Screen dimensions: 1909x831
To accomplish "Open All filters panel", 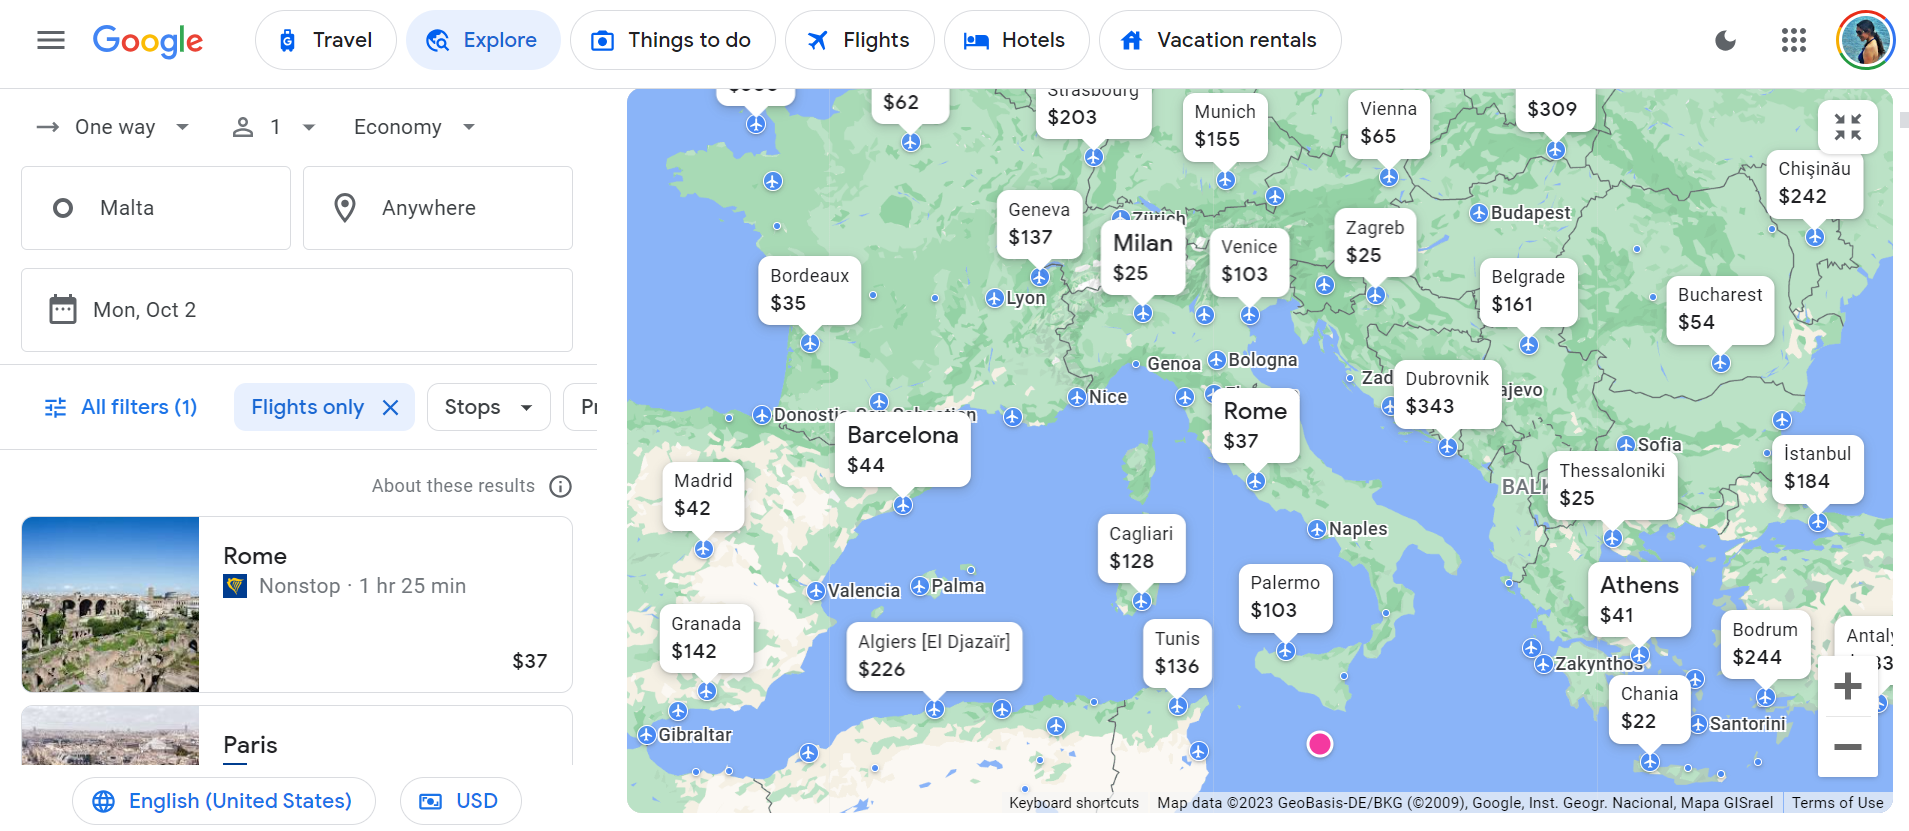I will (121, 407).
